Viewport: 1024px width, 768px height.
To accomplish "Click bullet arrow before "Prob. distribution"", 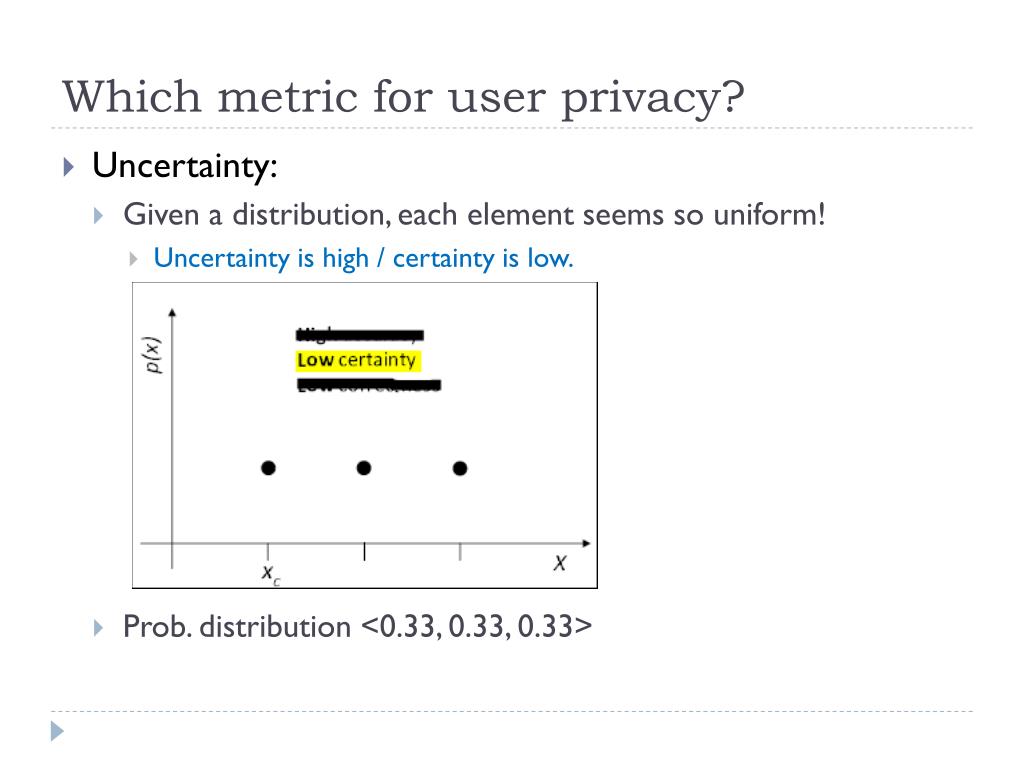I will point(99,628).
